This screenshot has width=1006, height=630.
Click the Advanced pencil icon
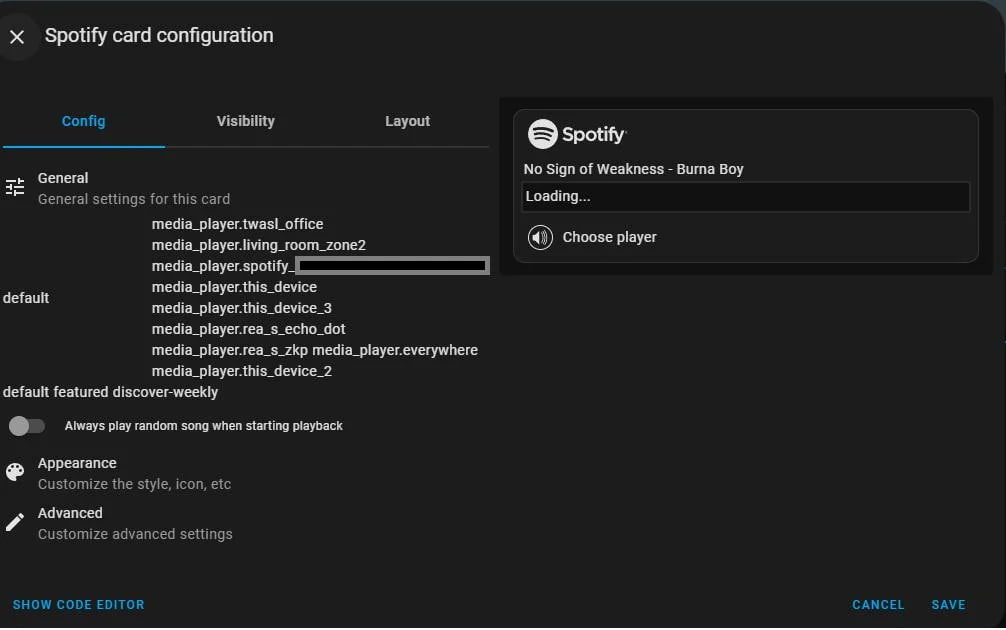tap(15, 521)
